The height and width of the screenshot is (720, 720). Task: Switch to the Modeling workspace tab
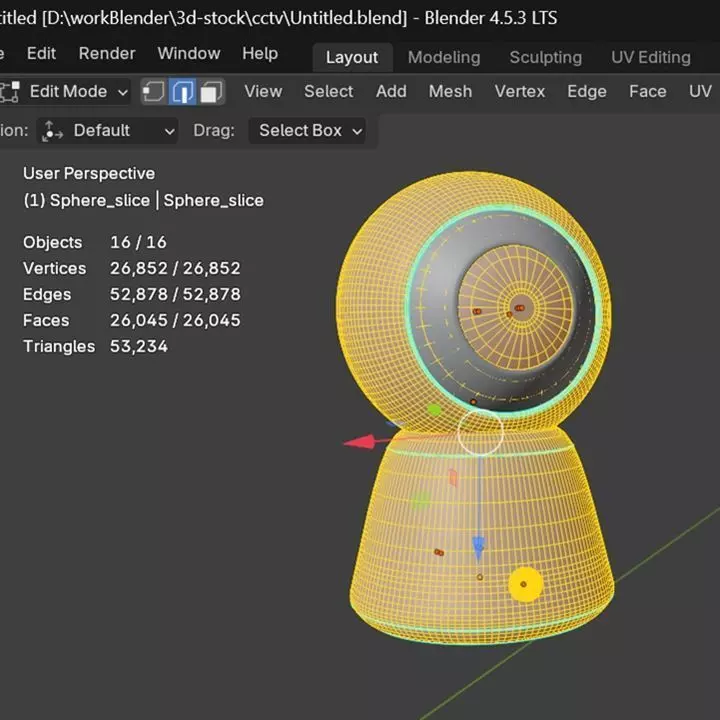[444, 57]
